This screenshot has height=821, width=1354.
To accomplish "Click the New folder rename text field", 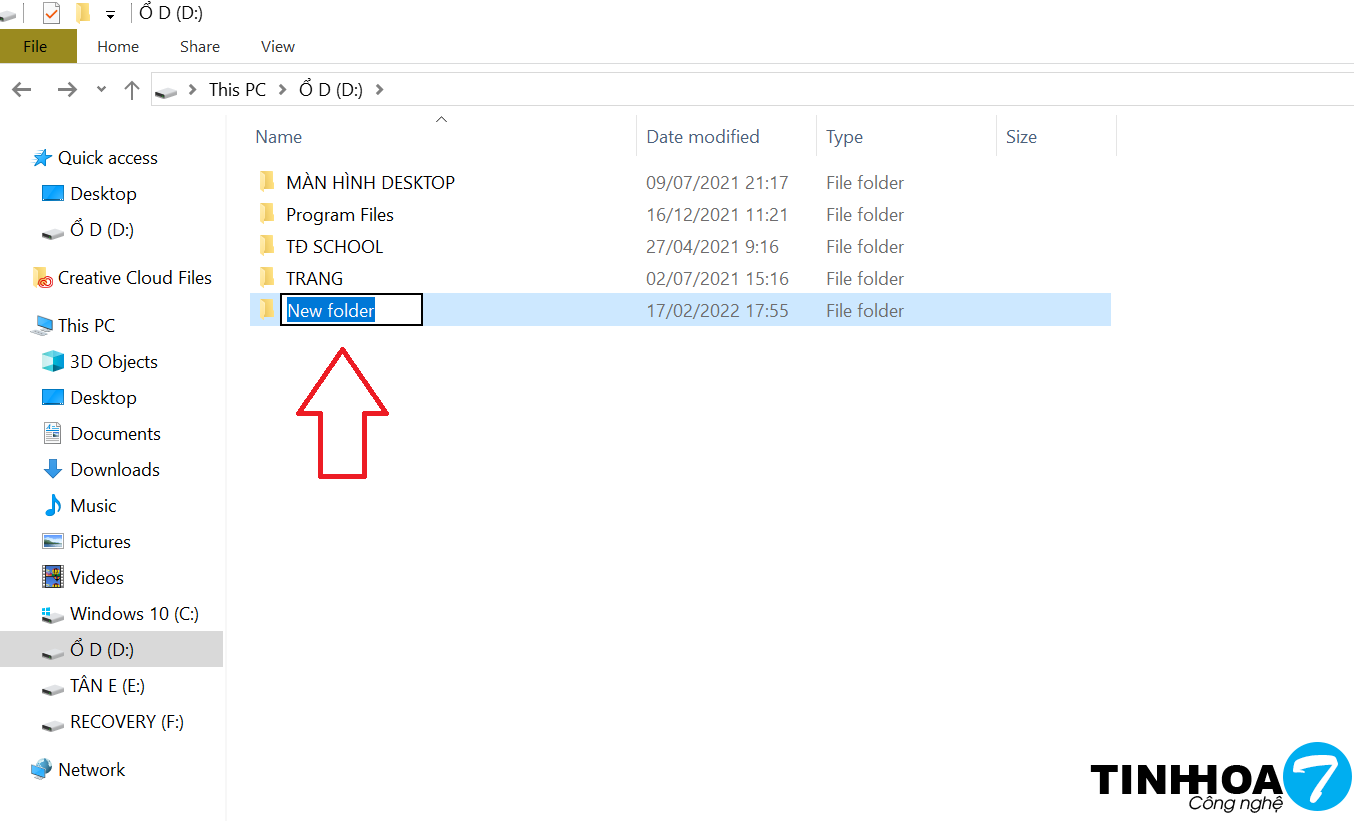I will tap(351, 310).
